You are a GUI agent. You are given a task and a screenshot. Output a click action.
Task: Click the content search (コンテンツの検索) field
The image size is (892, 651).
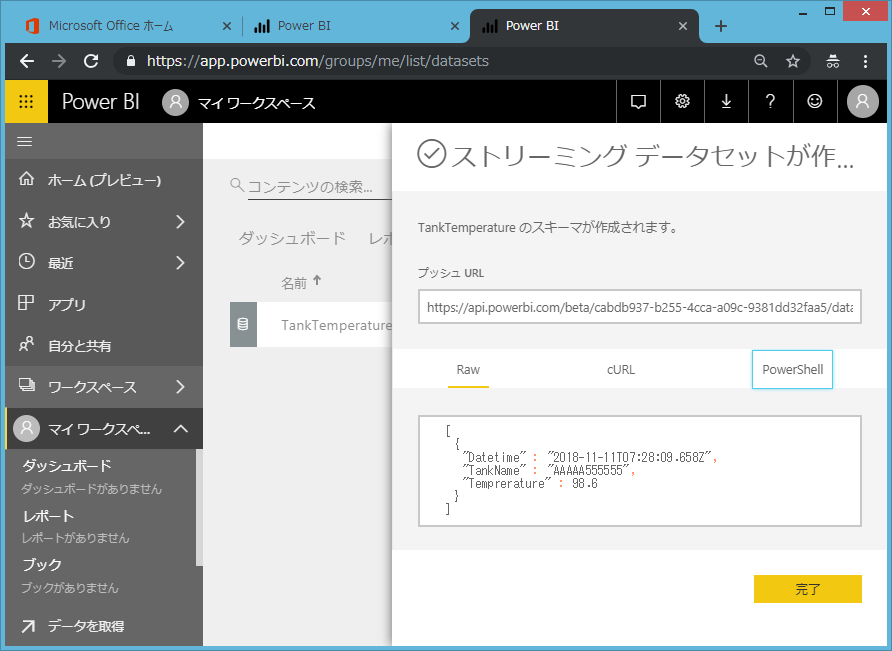click(319, 187)
